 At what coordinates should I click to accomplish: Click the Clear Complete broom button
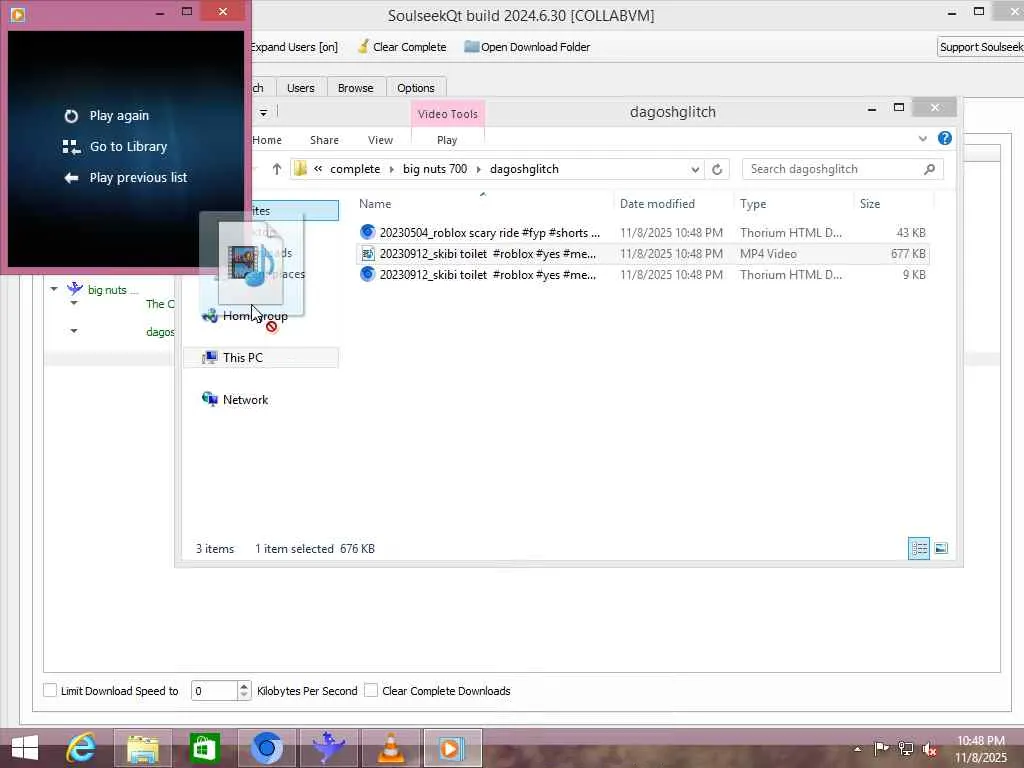point(402,47)
